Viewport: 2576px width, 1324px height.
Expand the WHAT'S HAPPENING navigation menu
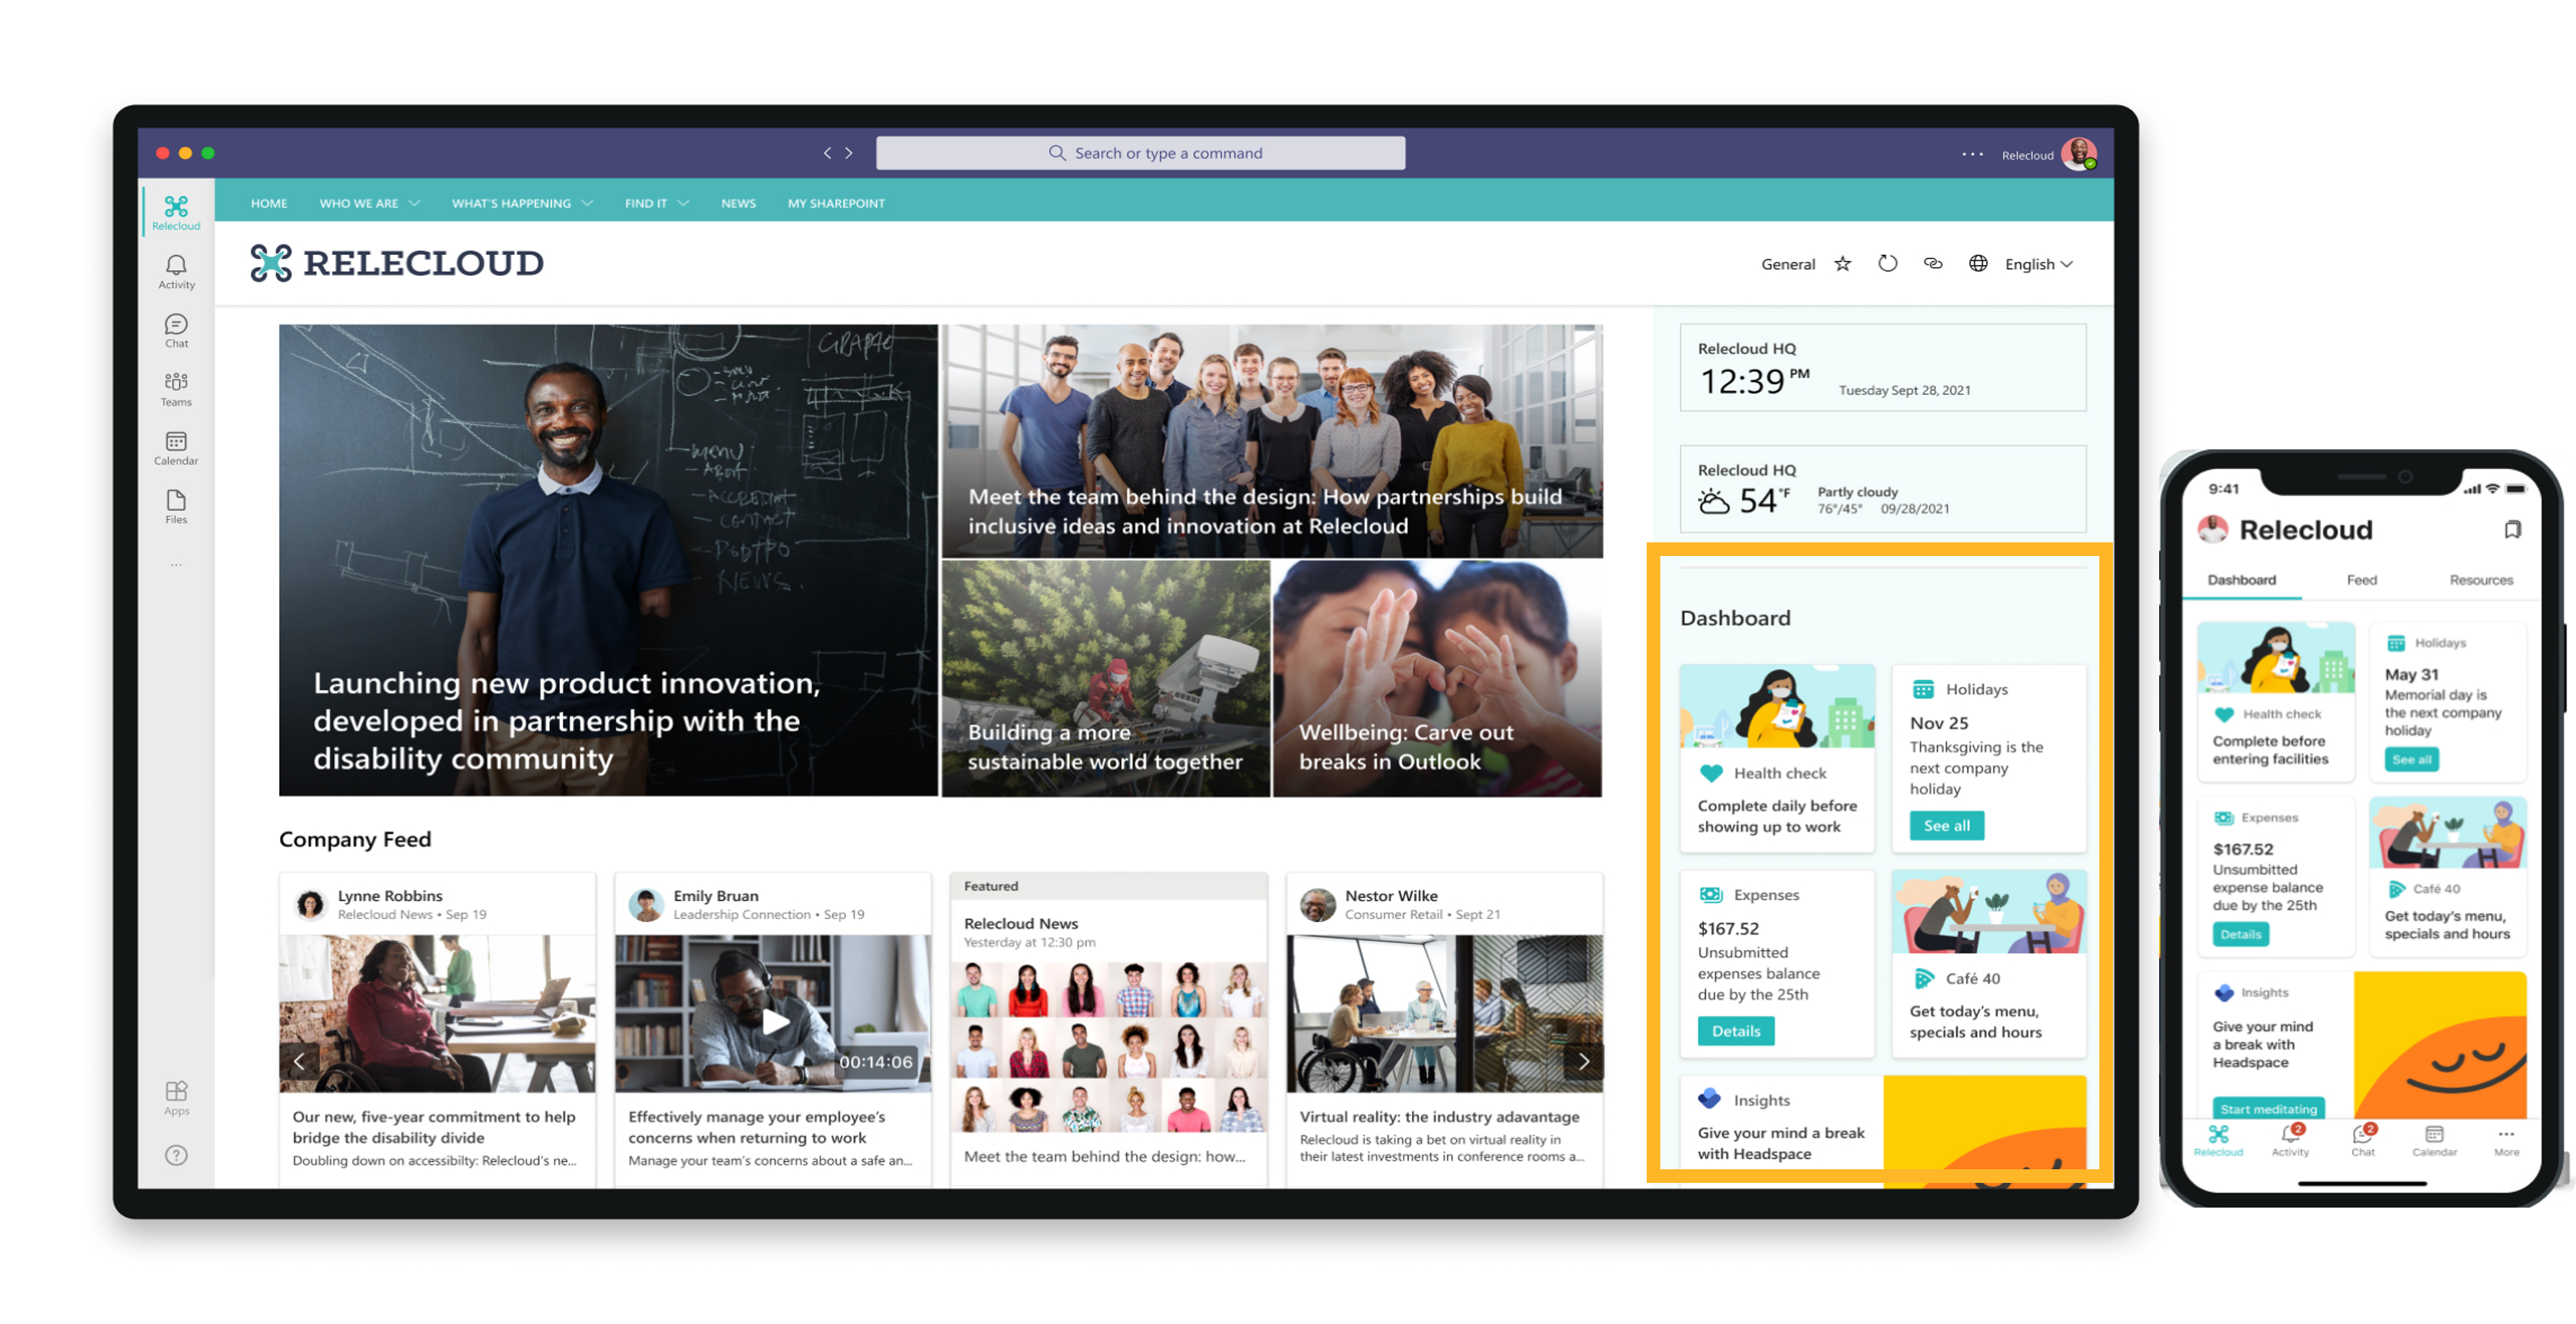click(x=516, y=203)
